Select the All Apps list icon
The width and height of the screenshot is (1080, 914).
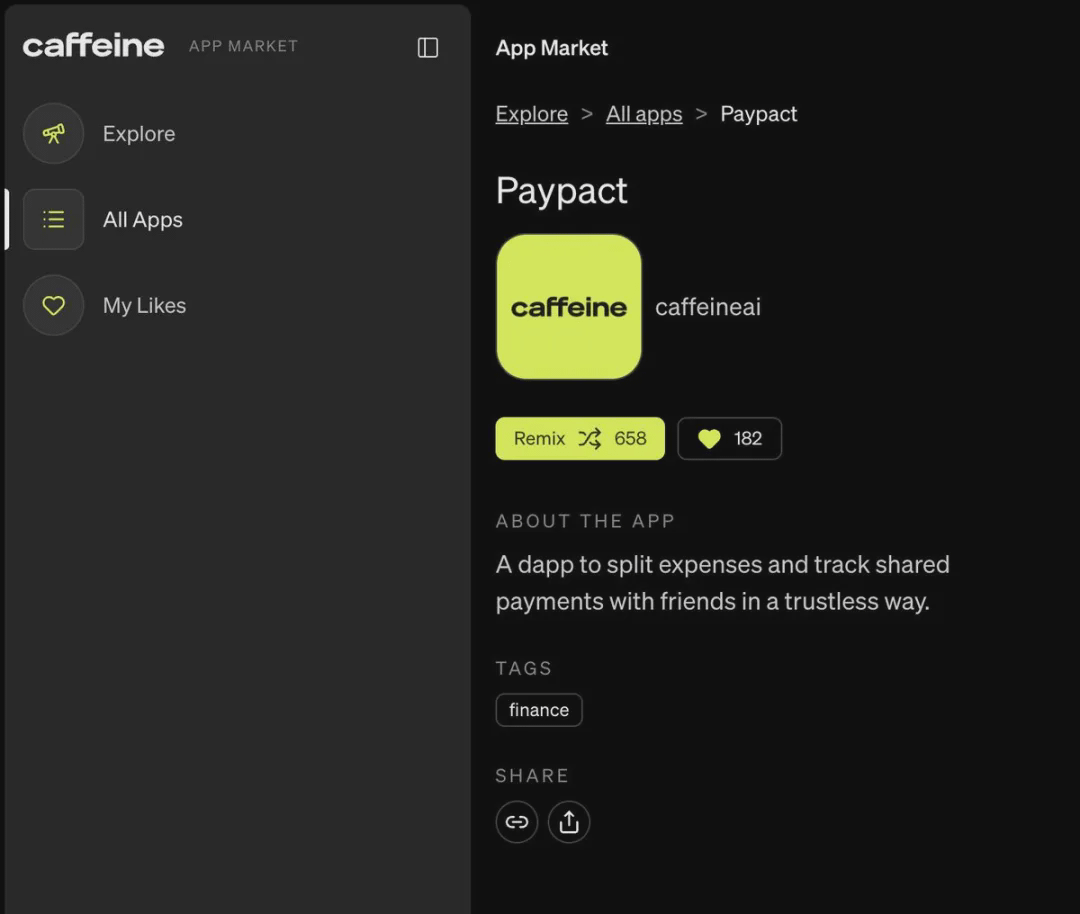coord(54,219)
